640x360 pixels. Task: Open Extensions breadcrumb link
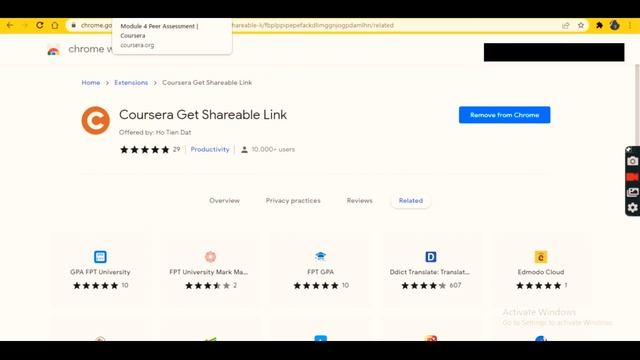pyautogui.click(x=131, y=82)
